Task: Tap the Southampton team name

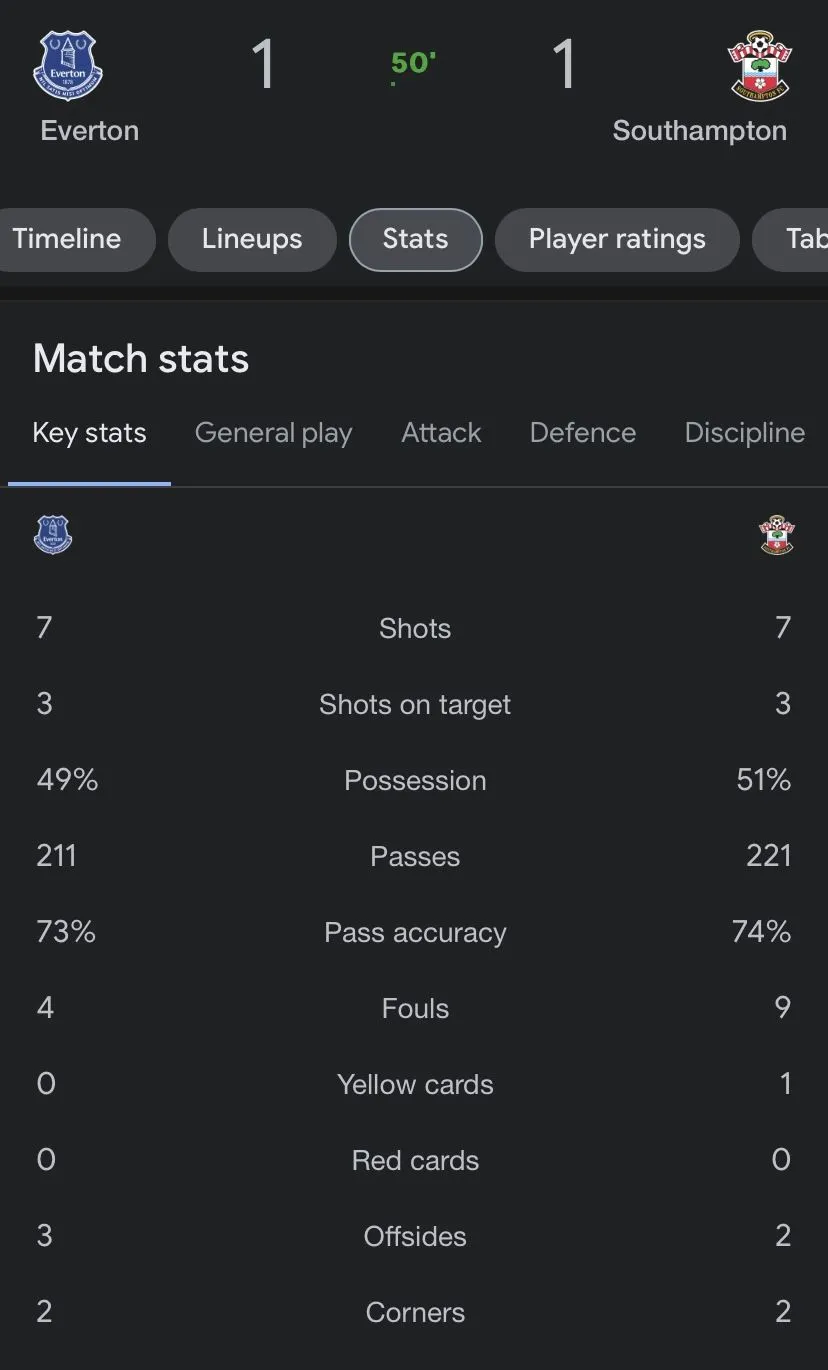Action: [699, 131]
